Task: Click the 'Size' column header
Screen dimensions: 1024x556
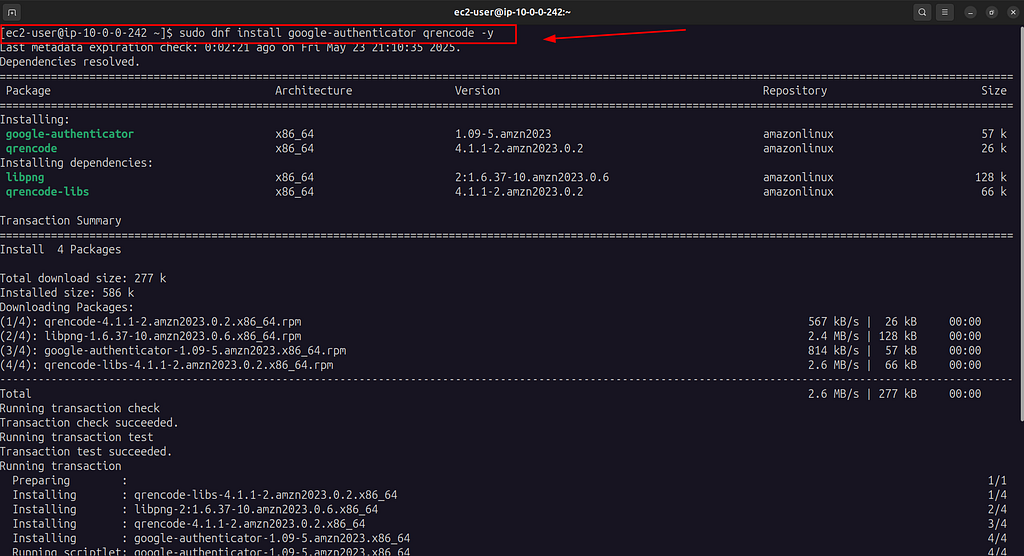Action: tap(993, 91)
